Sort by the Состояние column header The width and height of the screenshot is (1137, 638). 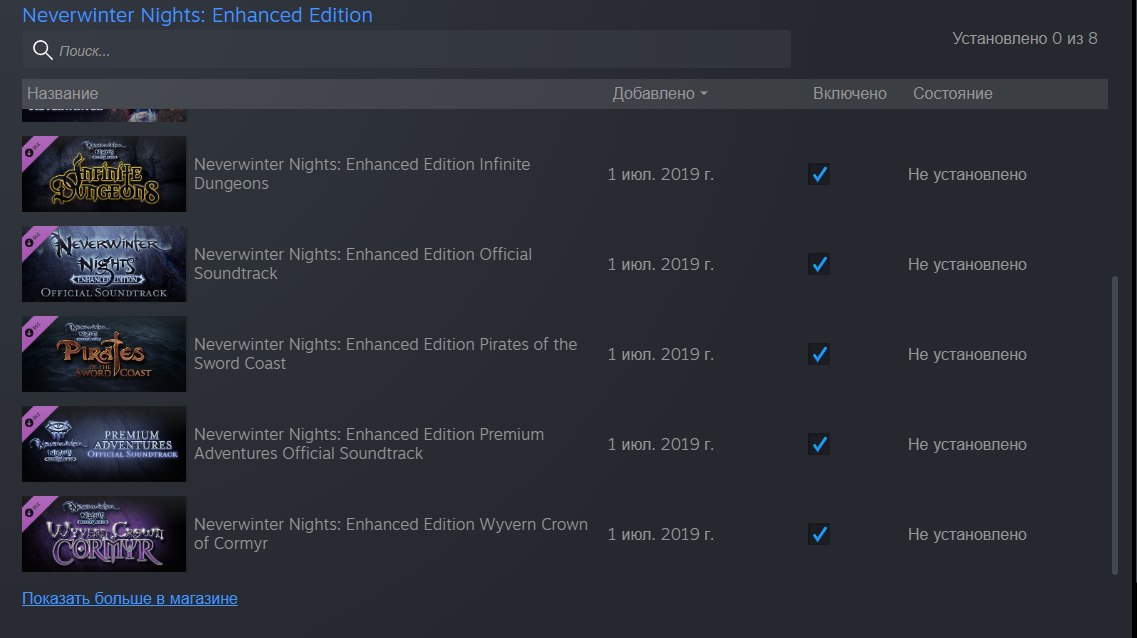tap(952, 94)
